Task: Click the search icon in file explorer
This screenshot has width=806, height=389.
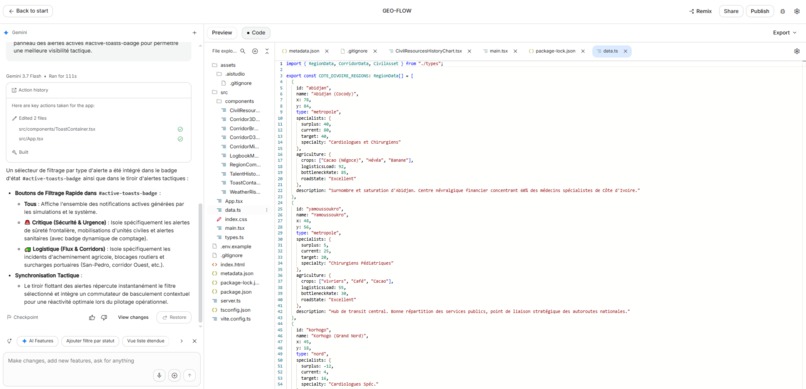Action: pyautogui.click(x=243, y=51)
